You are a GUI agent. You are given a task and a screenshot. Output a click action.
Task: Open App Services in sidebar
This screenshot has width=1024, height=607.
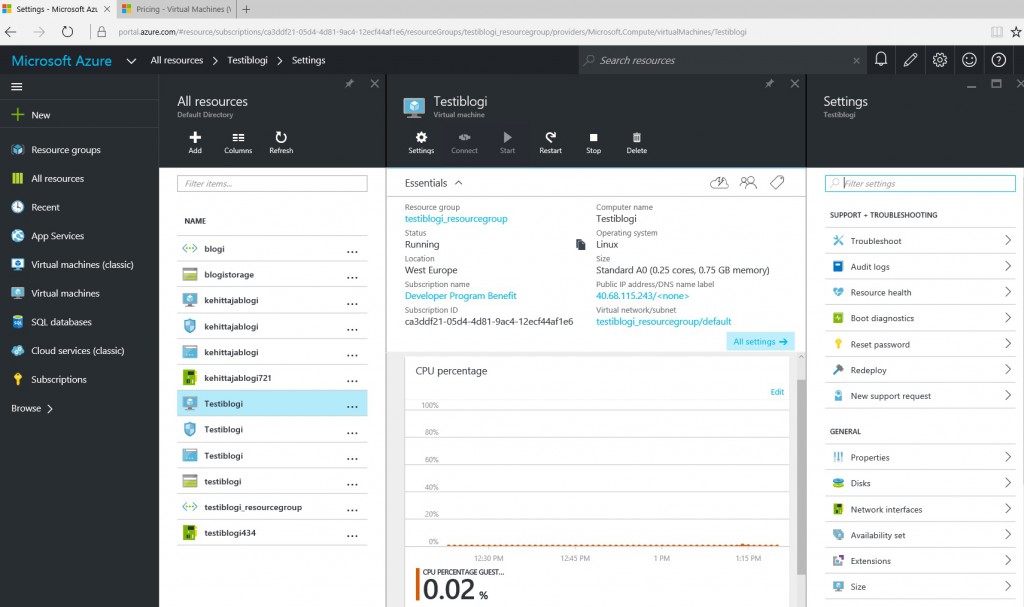point(79,236)
